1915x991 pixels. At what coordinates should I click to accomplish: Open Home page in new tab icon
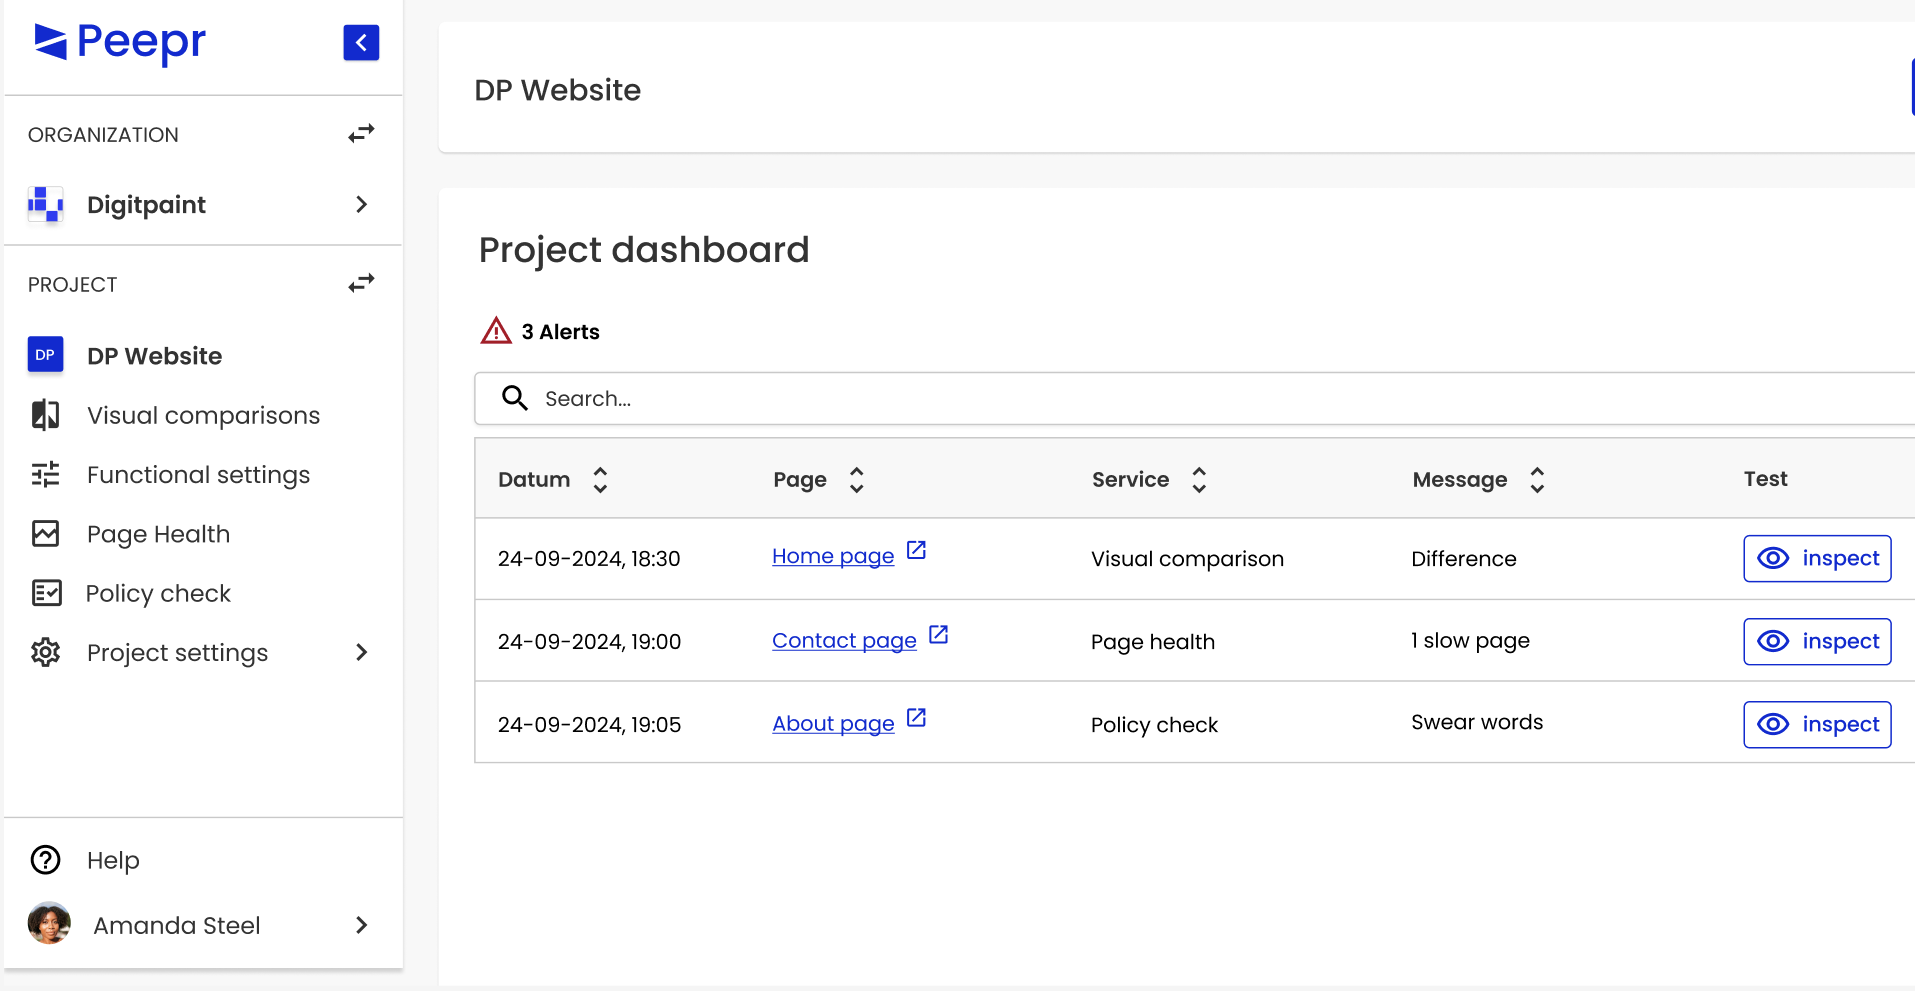pos(916,551)
